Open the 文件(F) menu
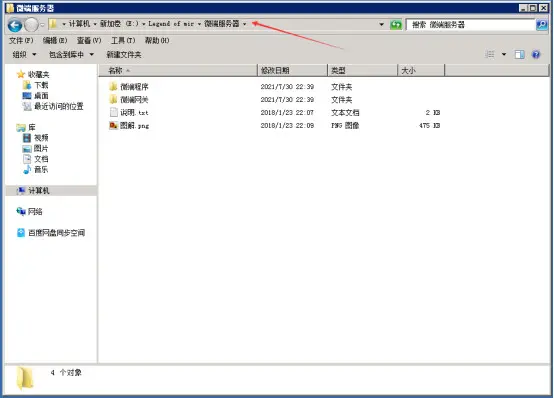Image resolution: width=554 pixels, height=398 pixels. point(21,40)
